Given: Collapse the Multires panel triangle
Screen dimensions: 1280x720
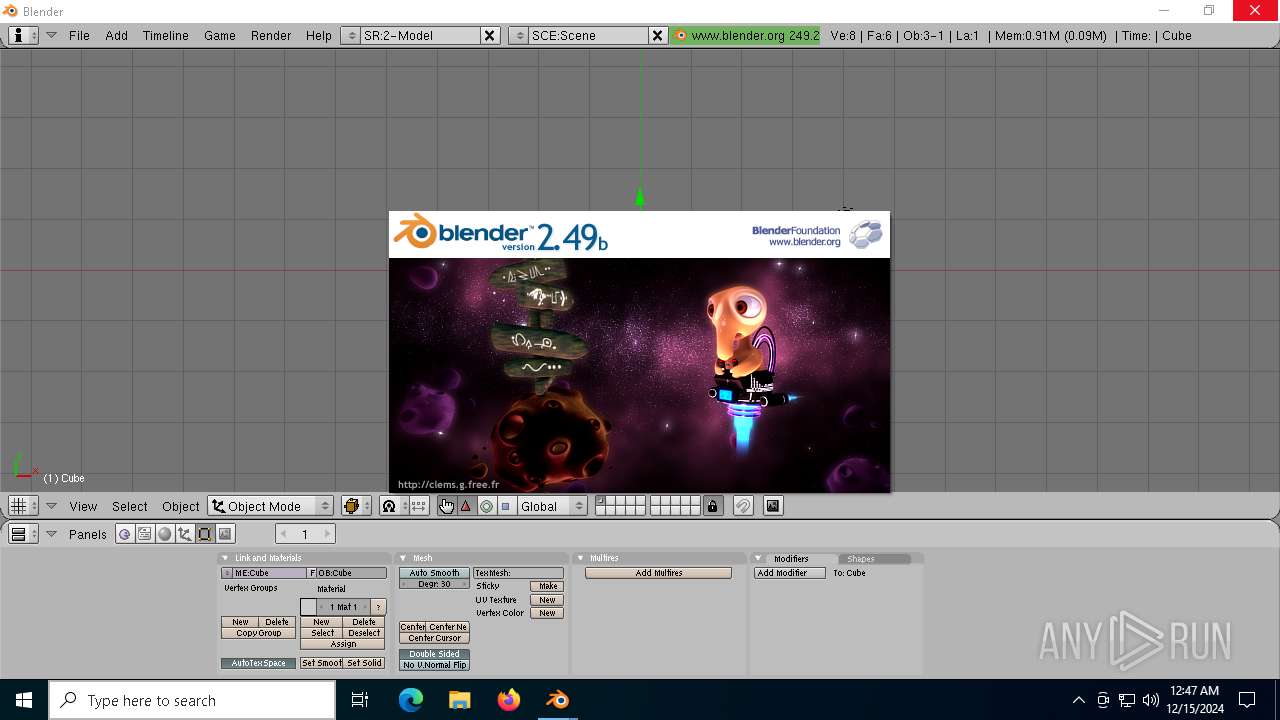Looking at the screenshot, I should click(x=580, y=558).
